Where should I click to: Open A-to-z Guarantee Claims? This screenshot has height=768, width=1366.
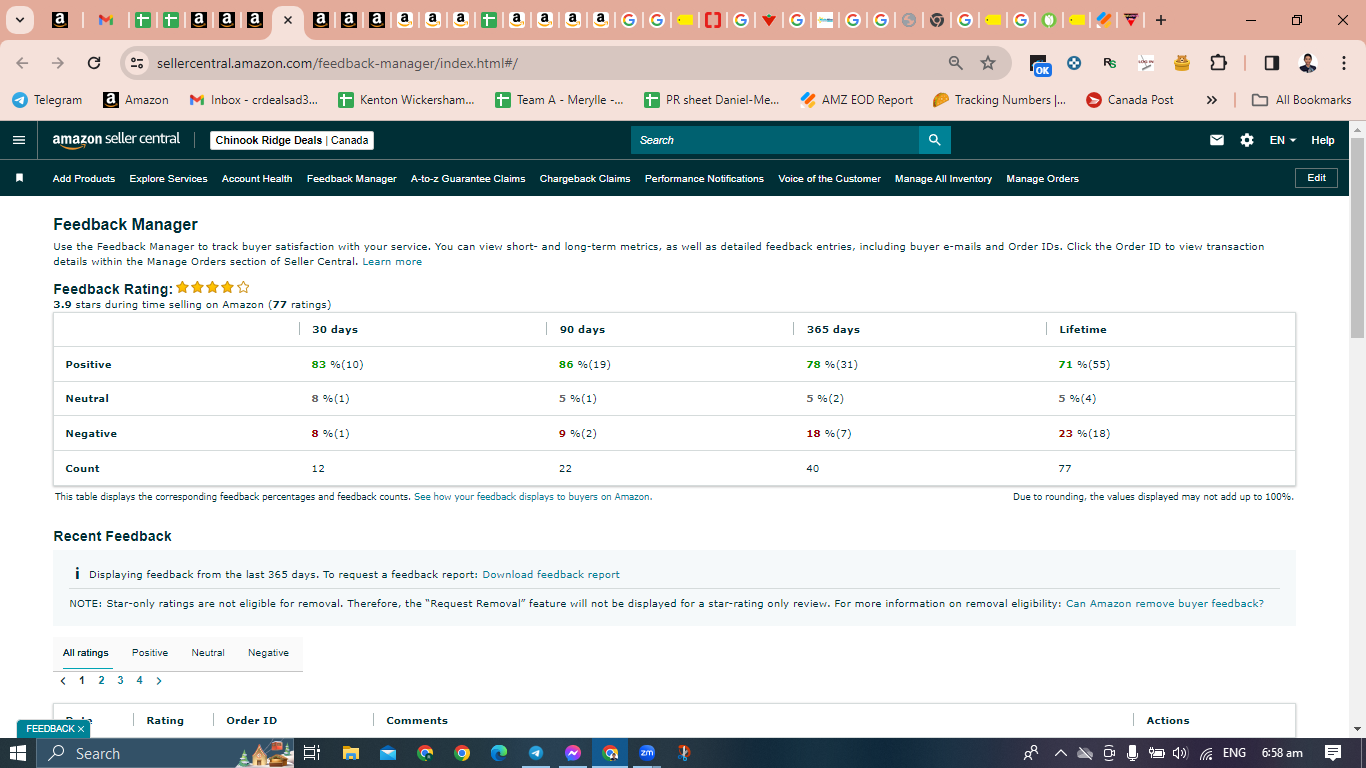468,179
